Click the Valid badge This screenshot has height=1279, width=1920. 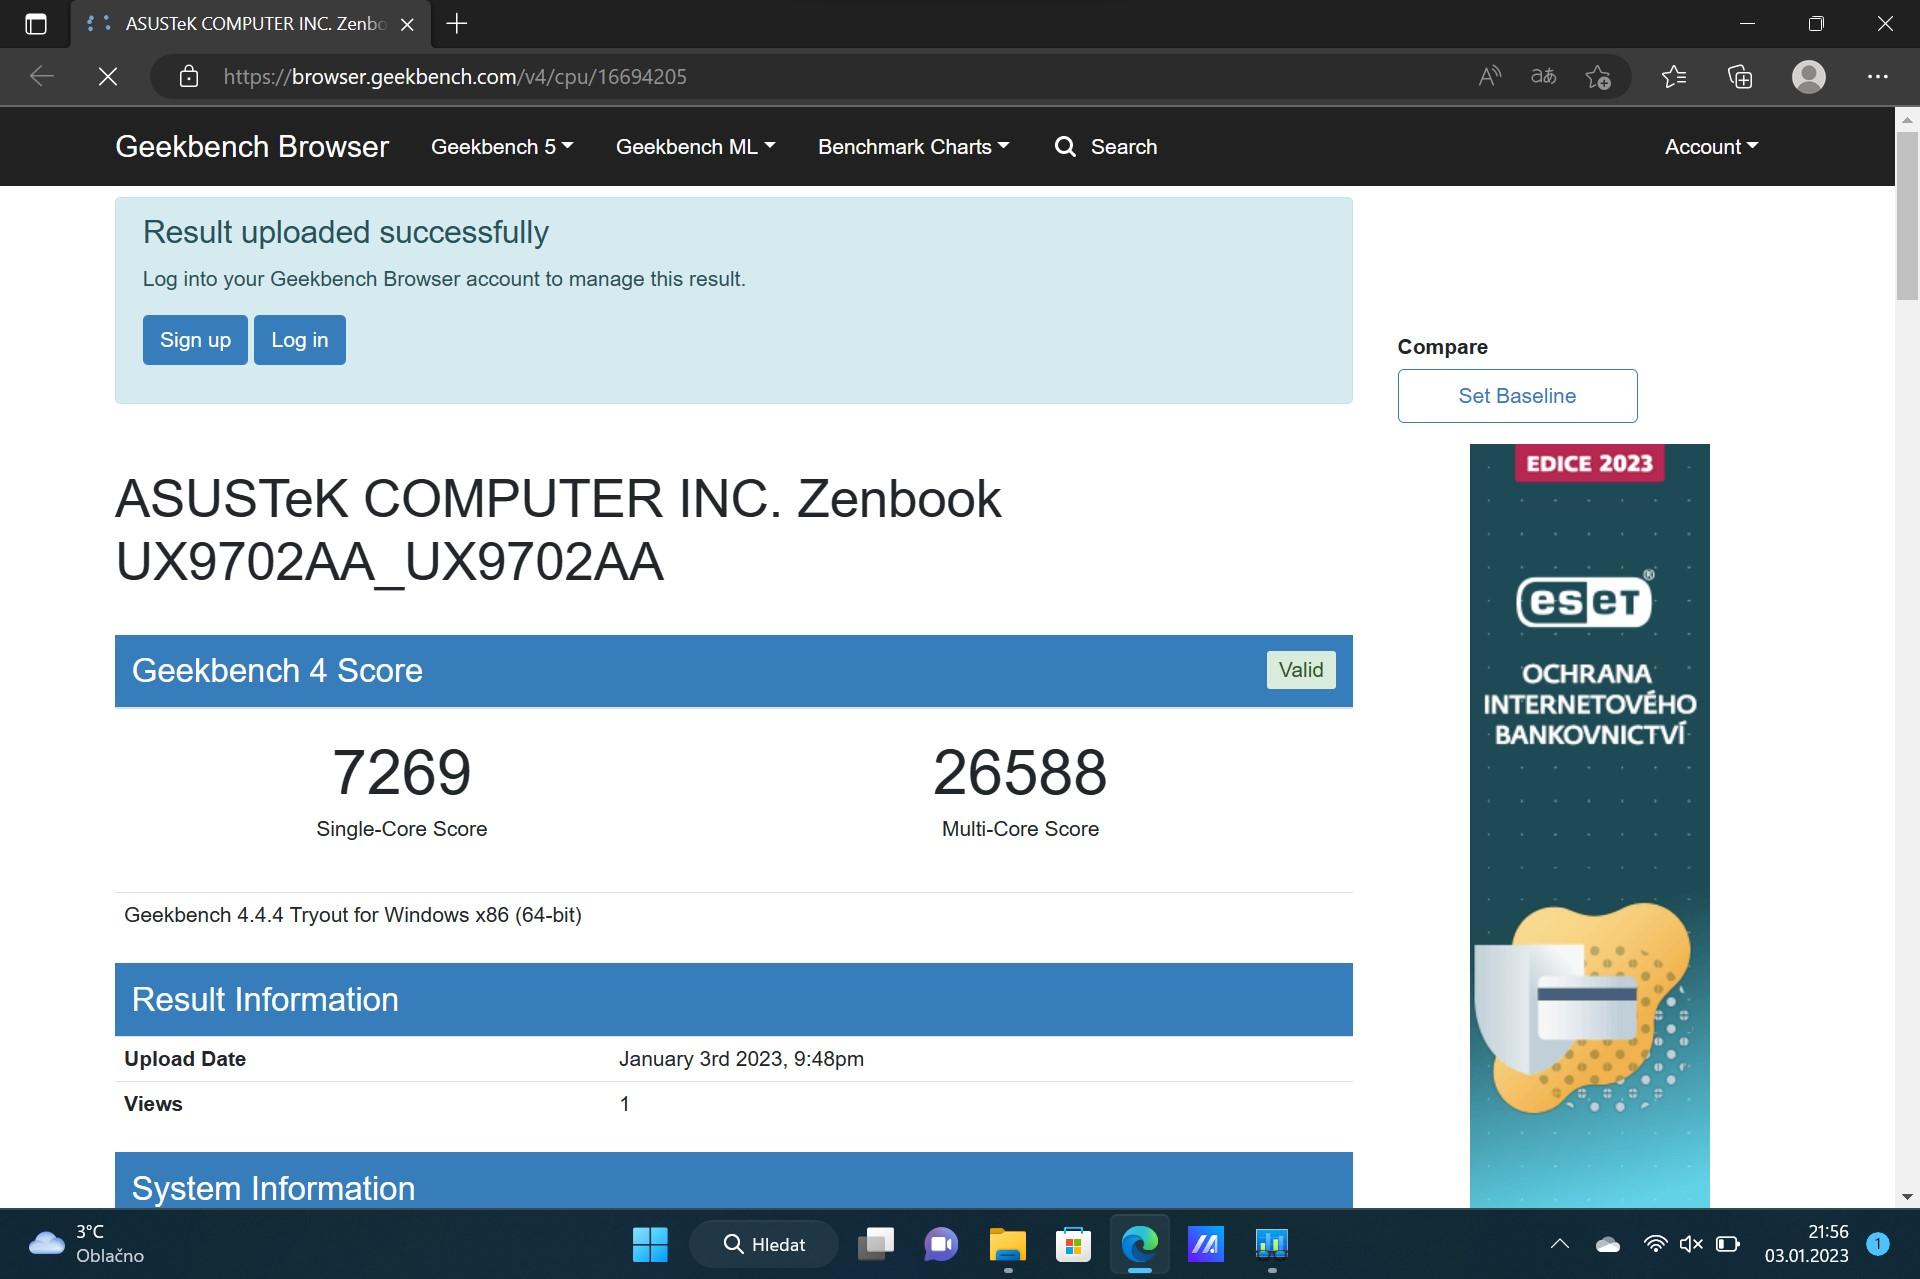point(1301,670)
